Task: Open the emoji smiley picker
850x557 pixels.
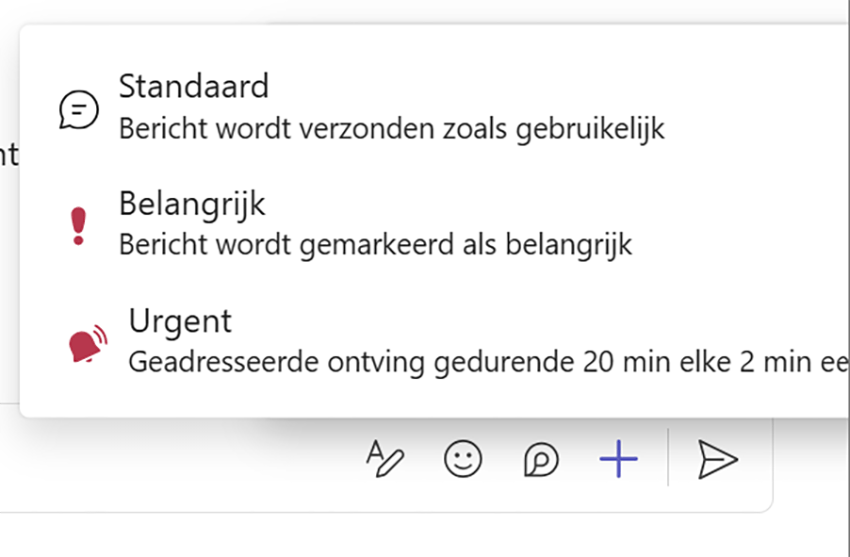Action: [x=462, y=459]
